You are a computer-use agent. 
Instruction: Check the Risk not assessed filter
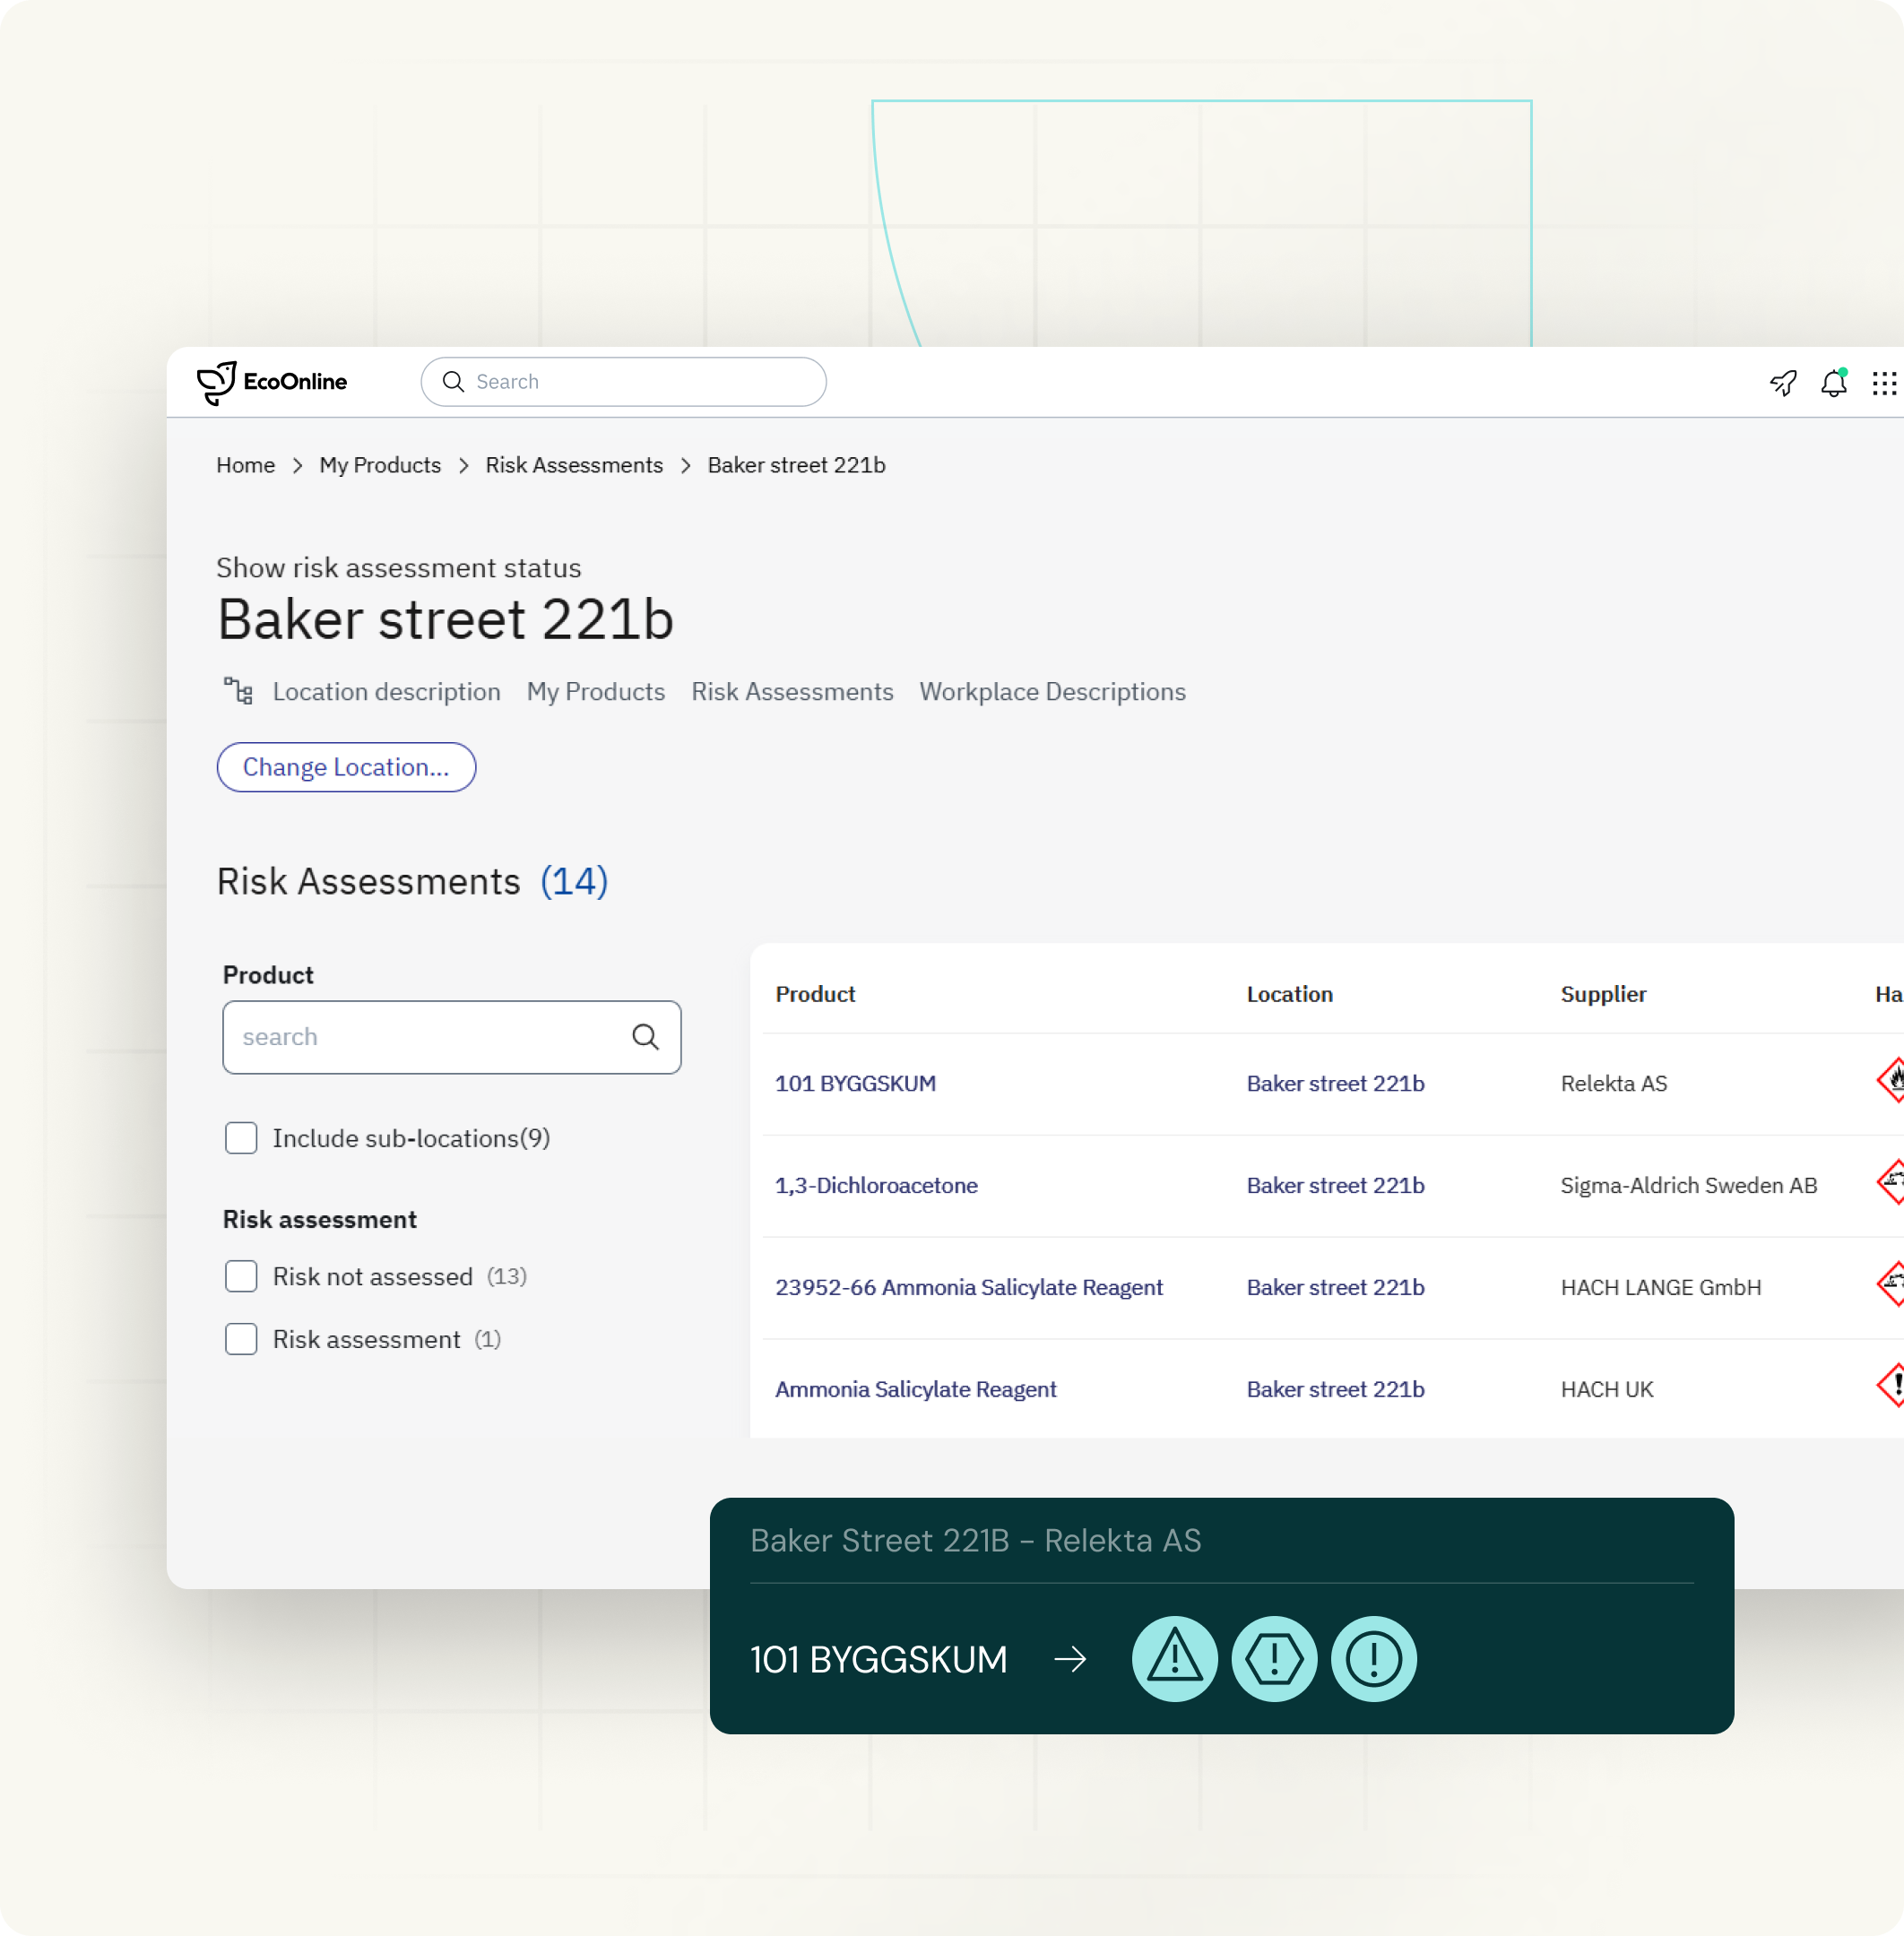pos(241,1276)
